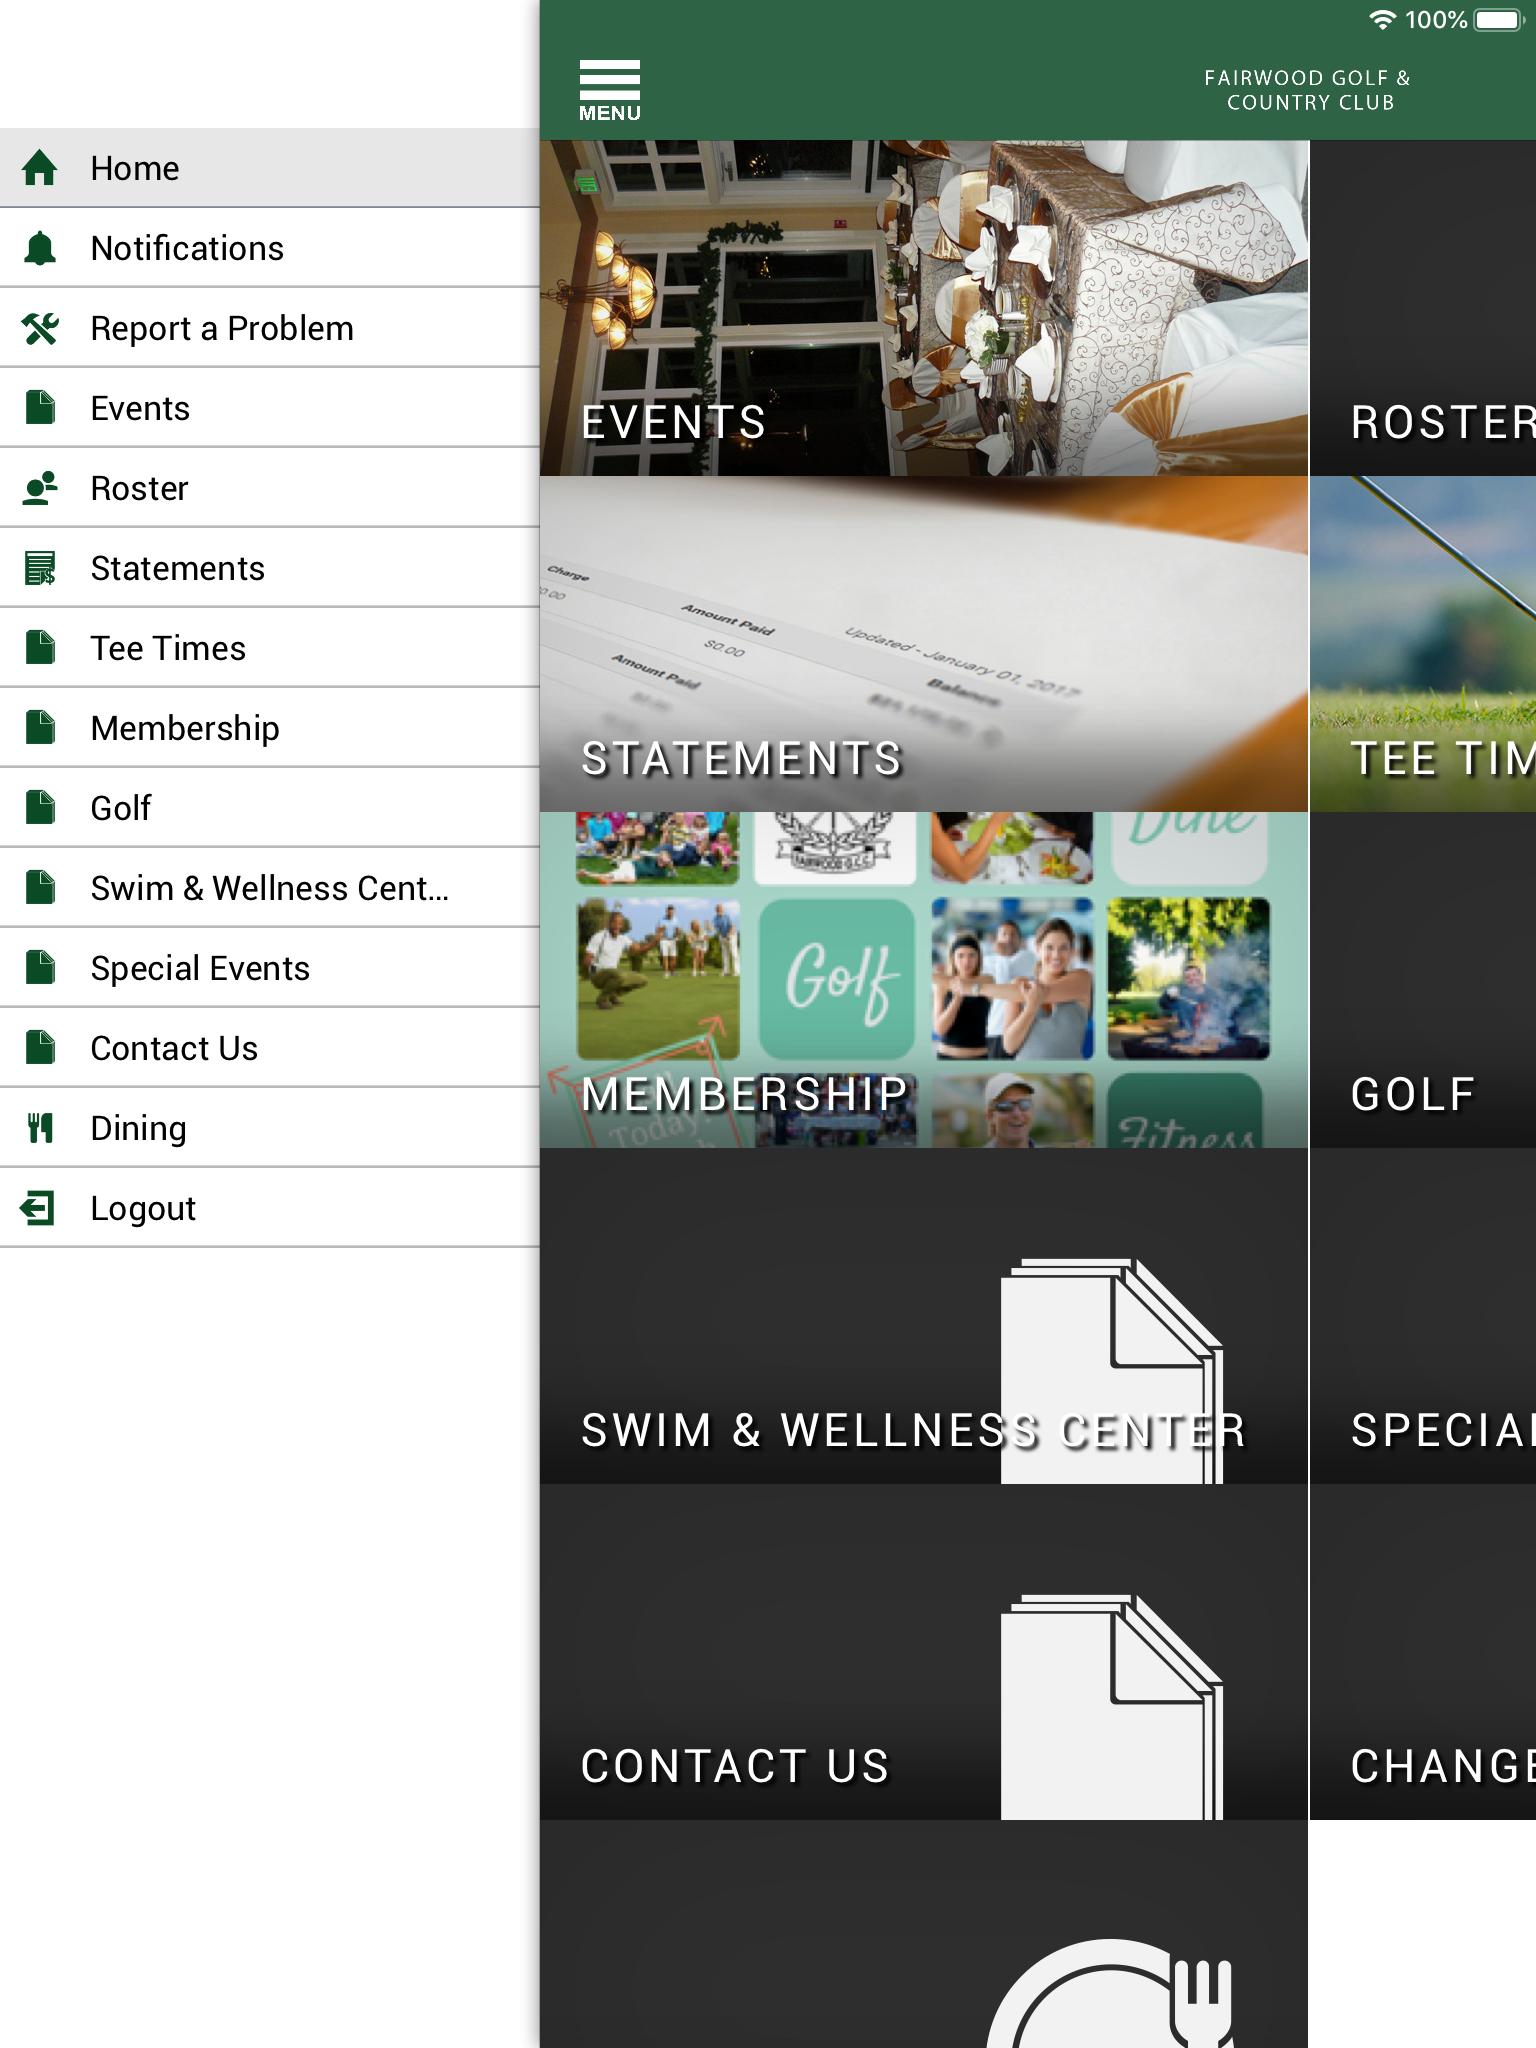Tap Logout in the side menu

[x=270, y=1208]
